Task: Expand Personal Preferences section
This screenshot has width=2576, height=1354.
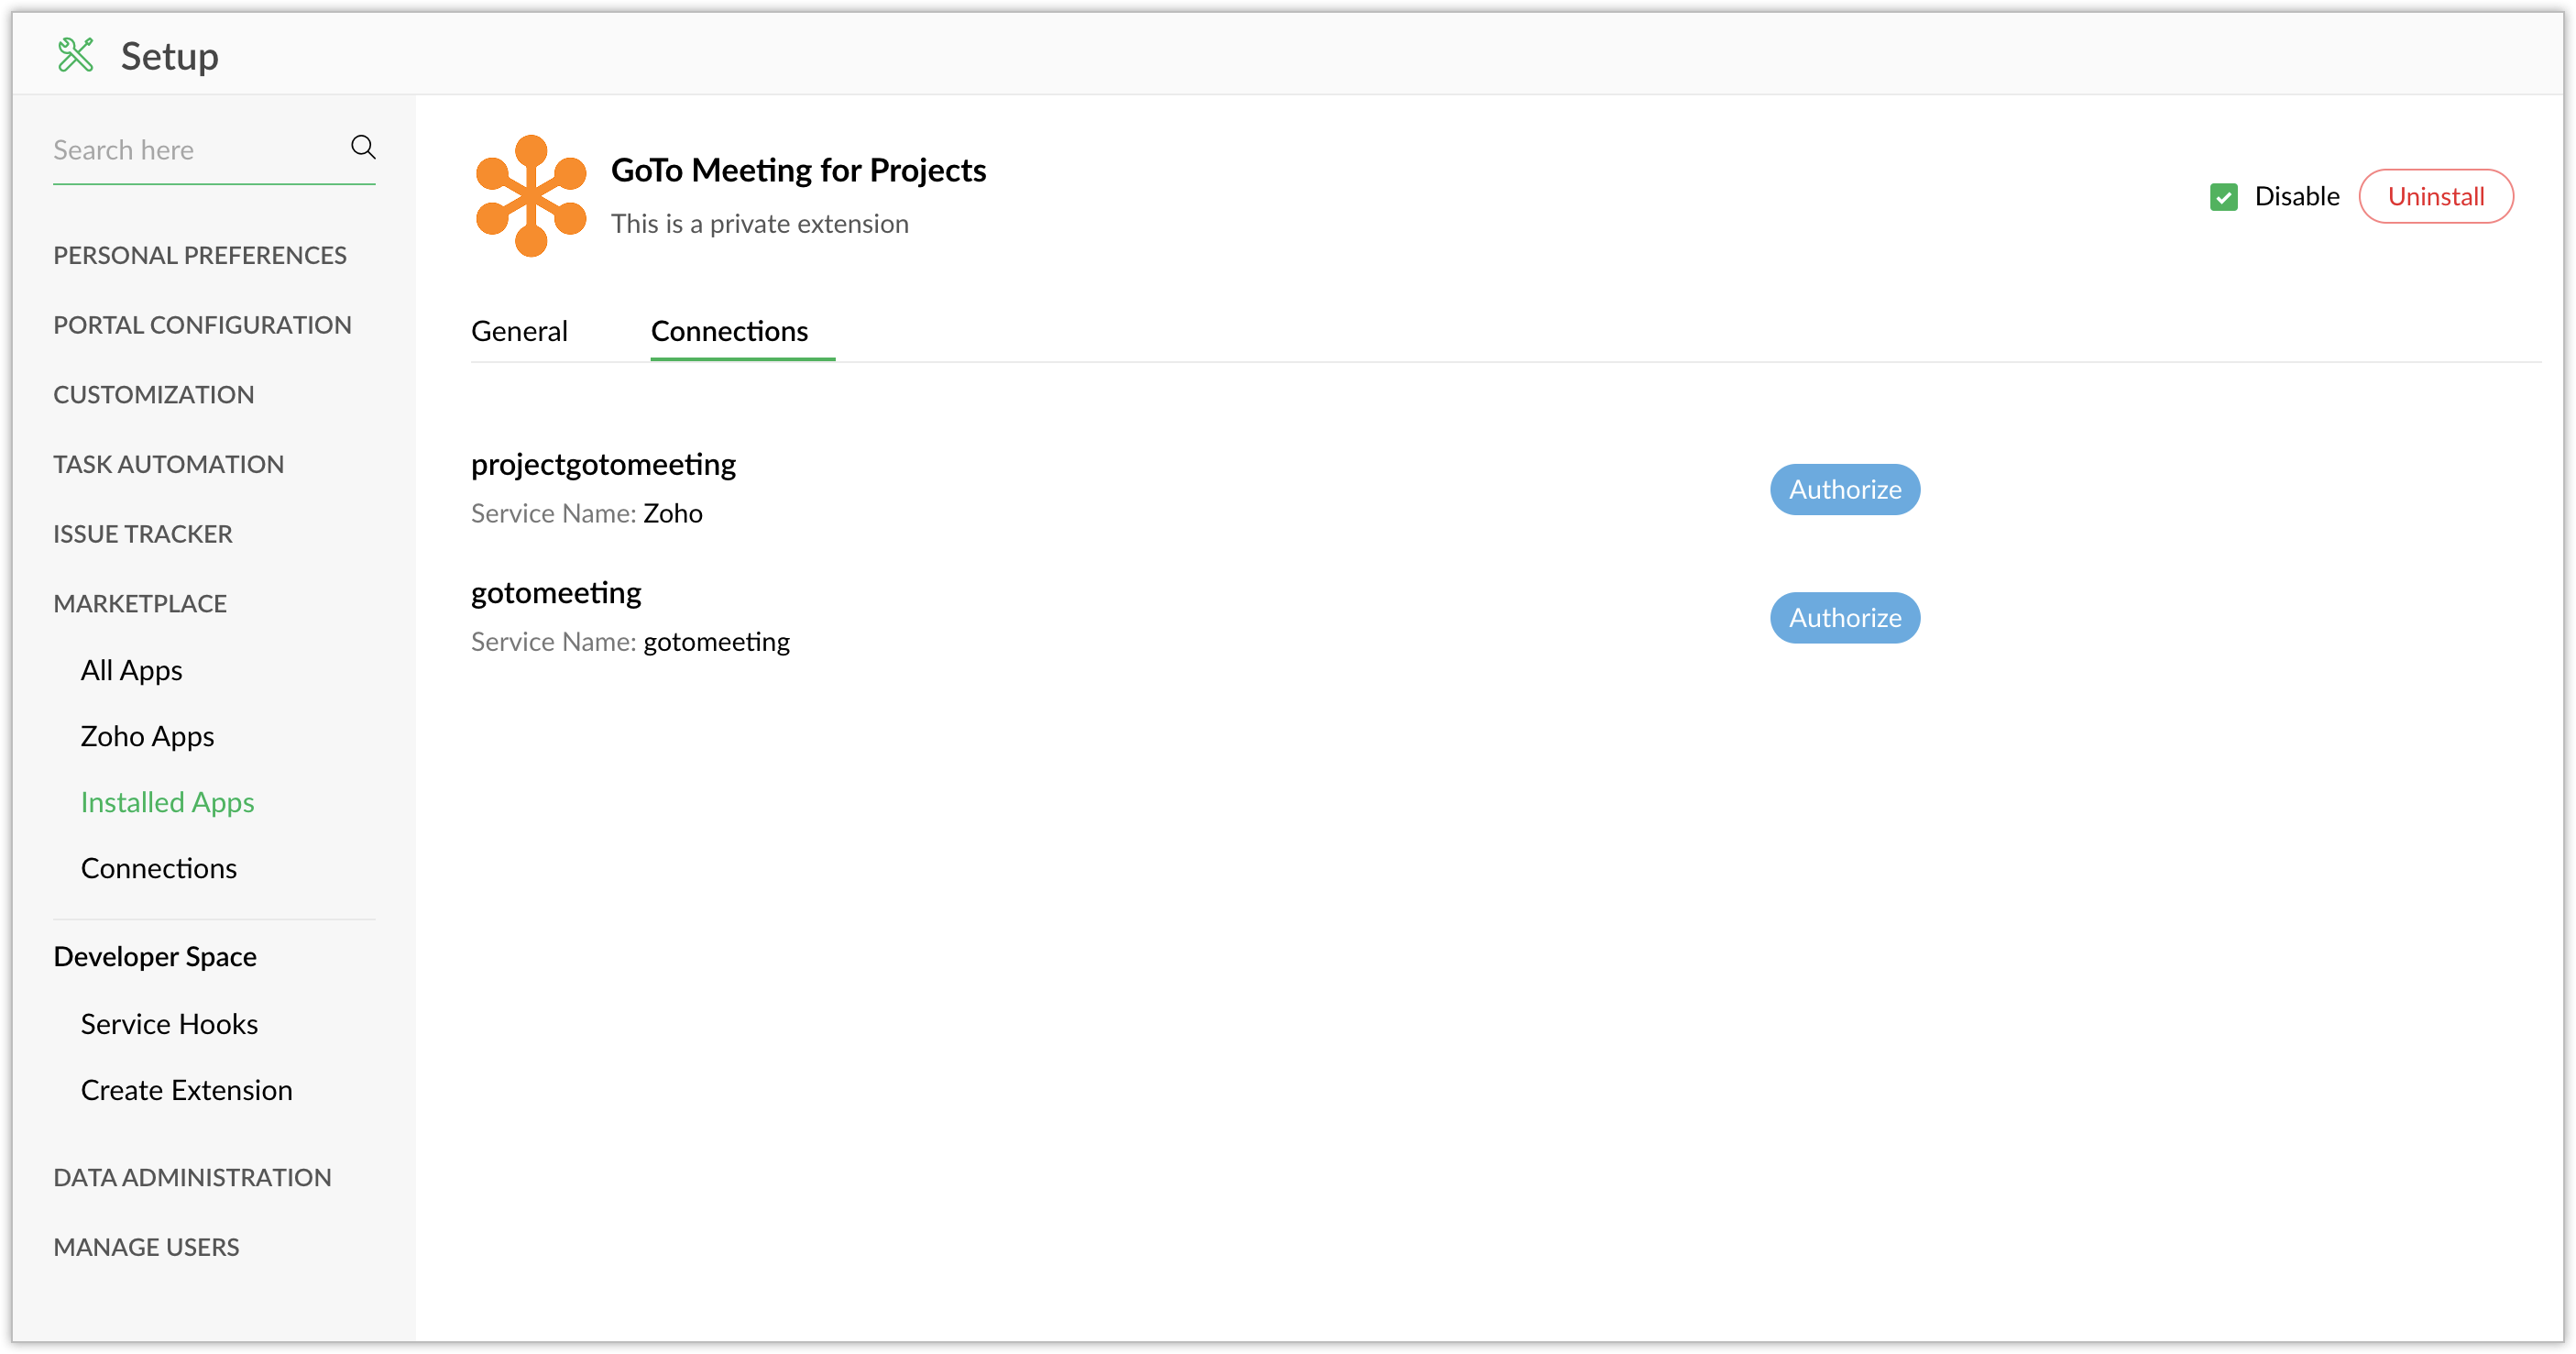Action: point(200,255)
